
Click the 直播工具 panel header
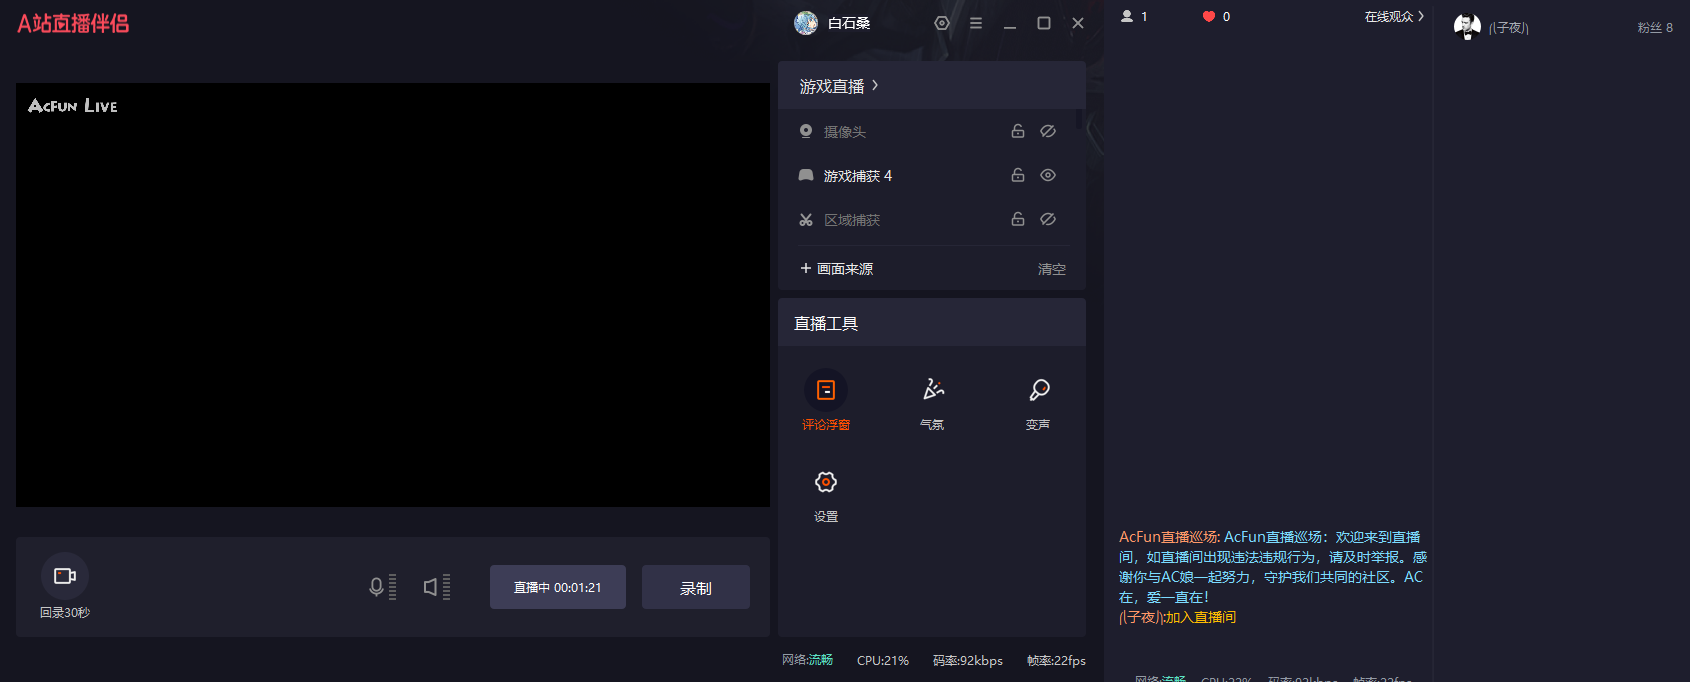[932, 323]
